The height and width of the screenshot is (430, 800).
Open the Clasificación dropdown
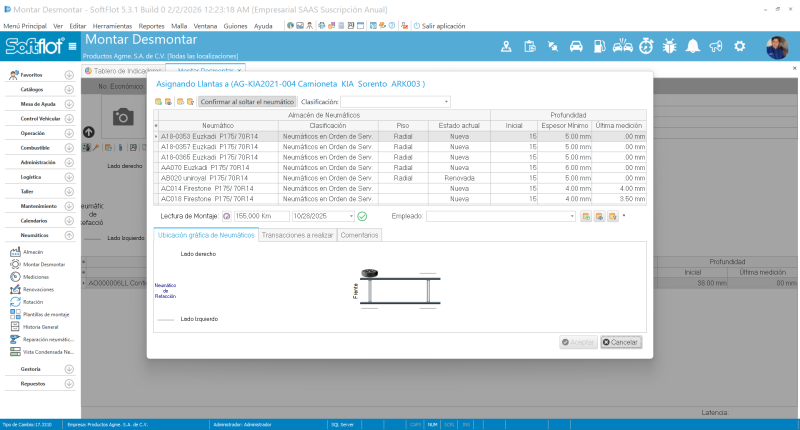point(395,102)
